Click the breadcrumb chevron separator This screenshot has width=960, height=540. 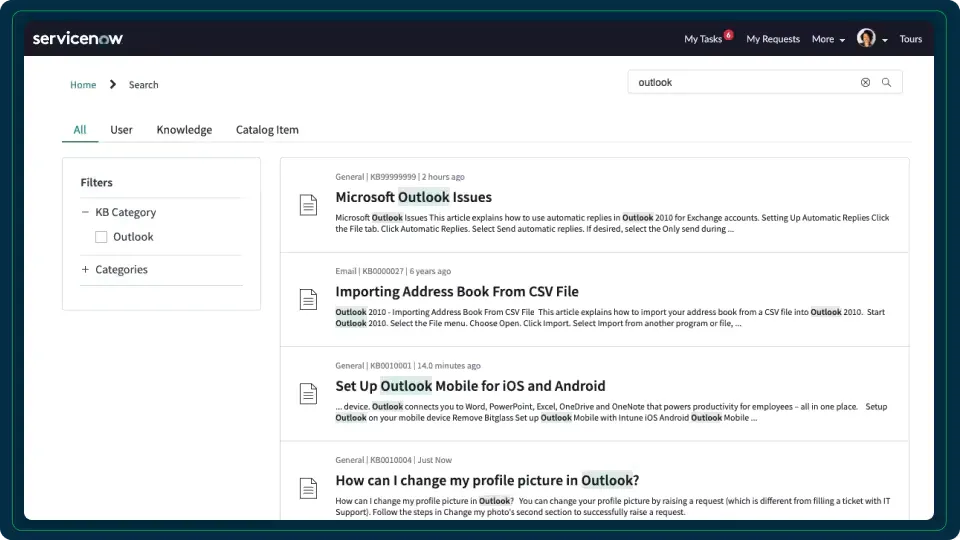[x=113, y=84]
